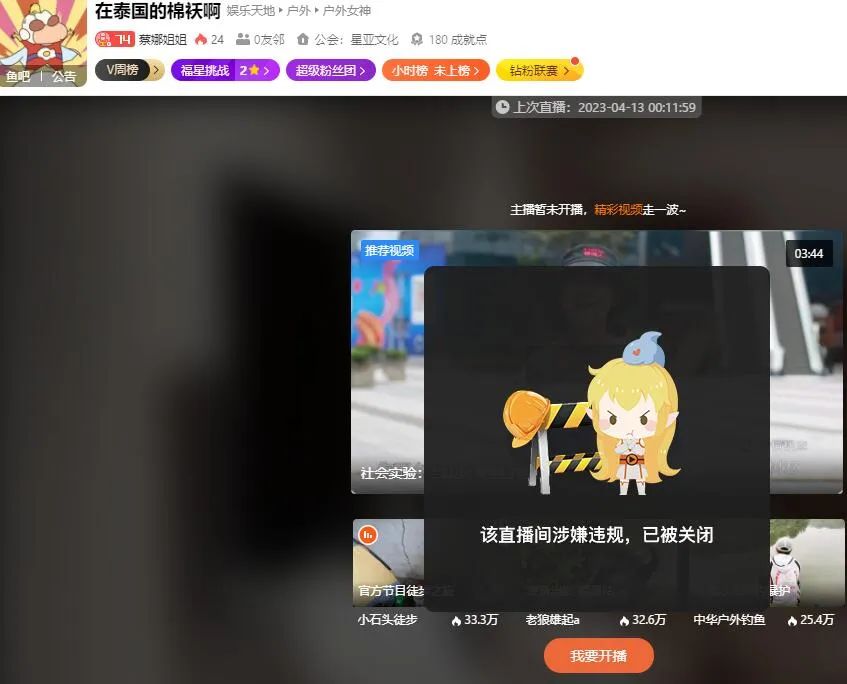Viewport: 847px width, 684px height.
Task: Open streamer 中华户外钓鱼
Action: (x=729, y=620)
